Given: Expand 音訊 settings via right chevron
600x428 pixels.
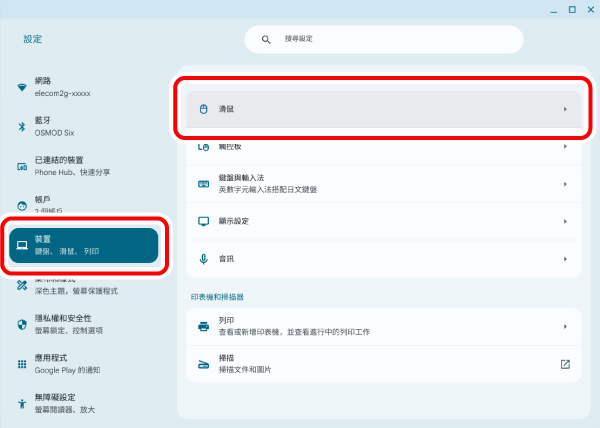Looking at the screenshot, I should coord(565,258).
